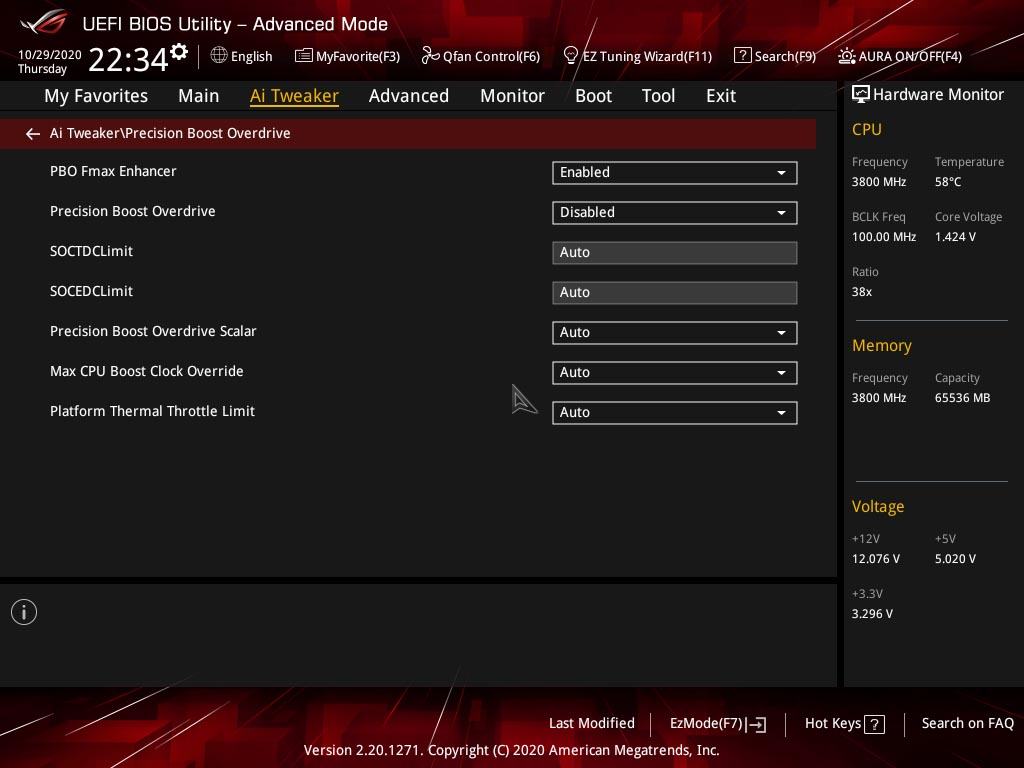Click Memory Capacity value 65536 MB

(962, 398)
